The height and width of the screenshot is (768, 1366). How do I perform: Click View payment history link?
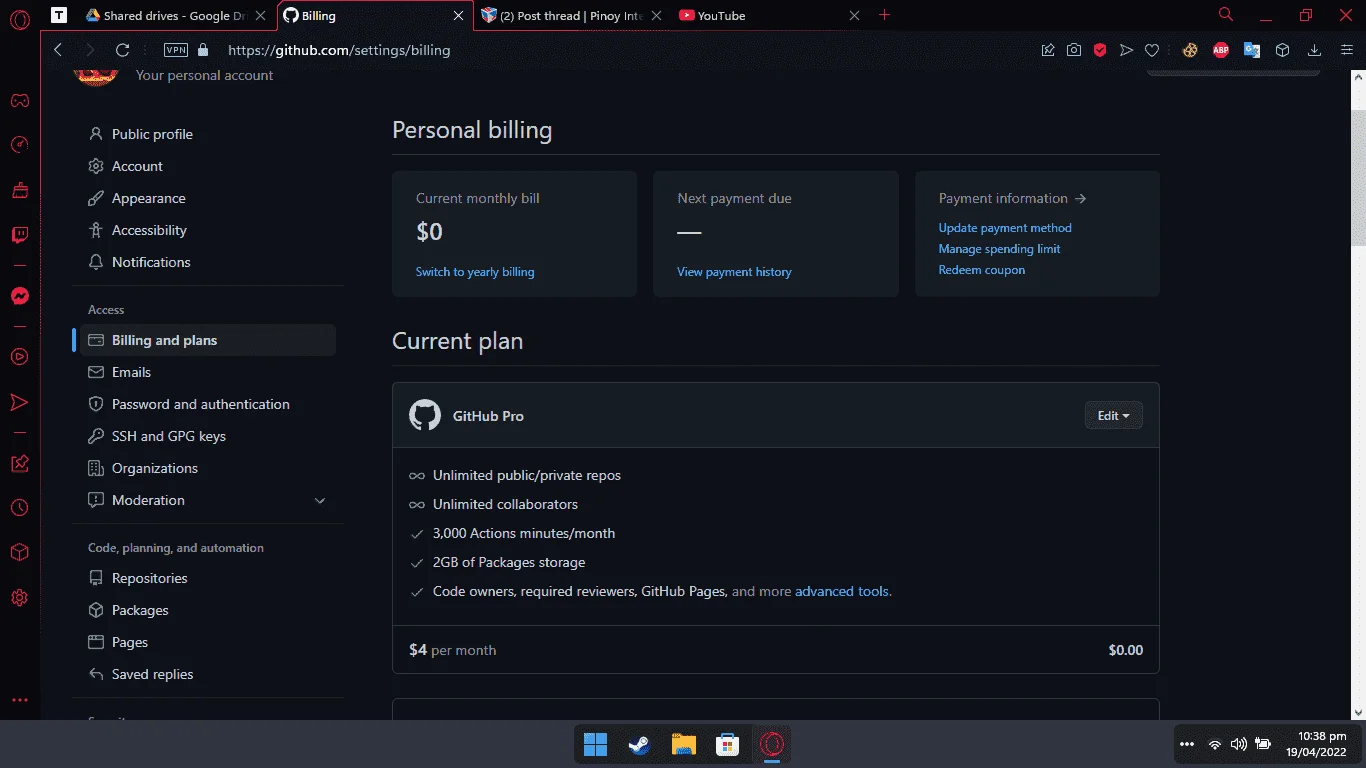tap(734, 272)
